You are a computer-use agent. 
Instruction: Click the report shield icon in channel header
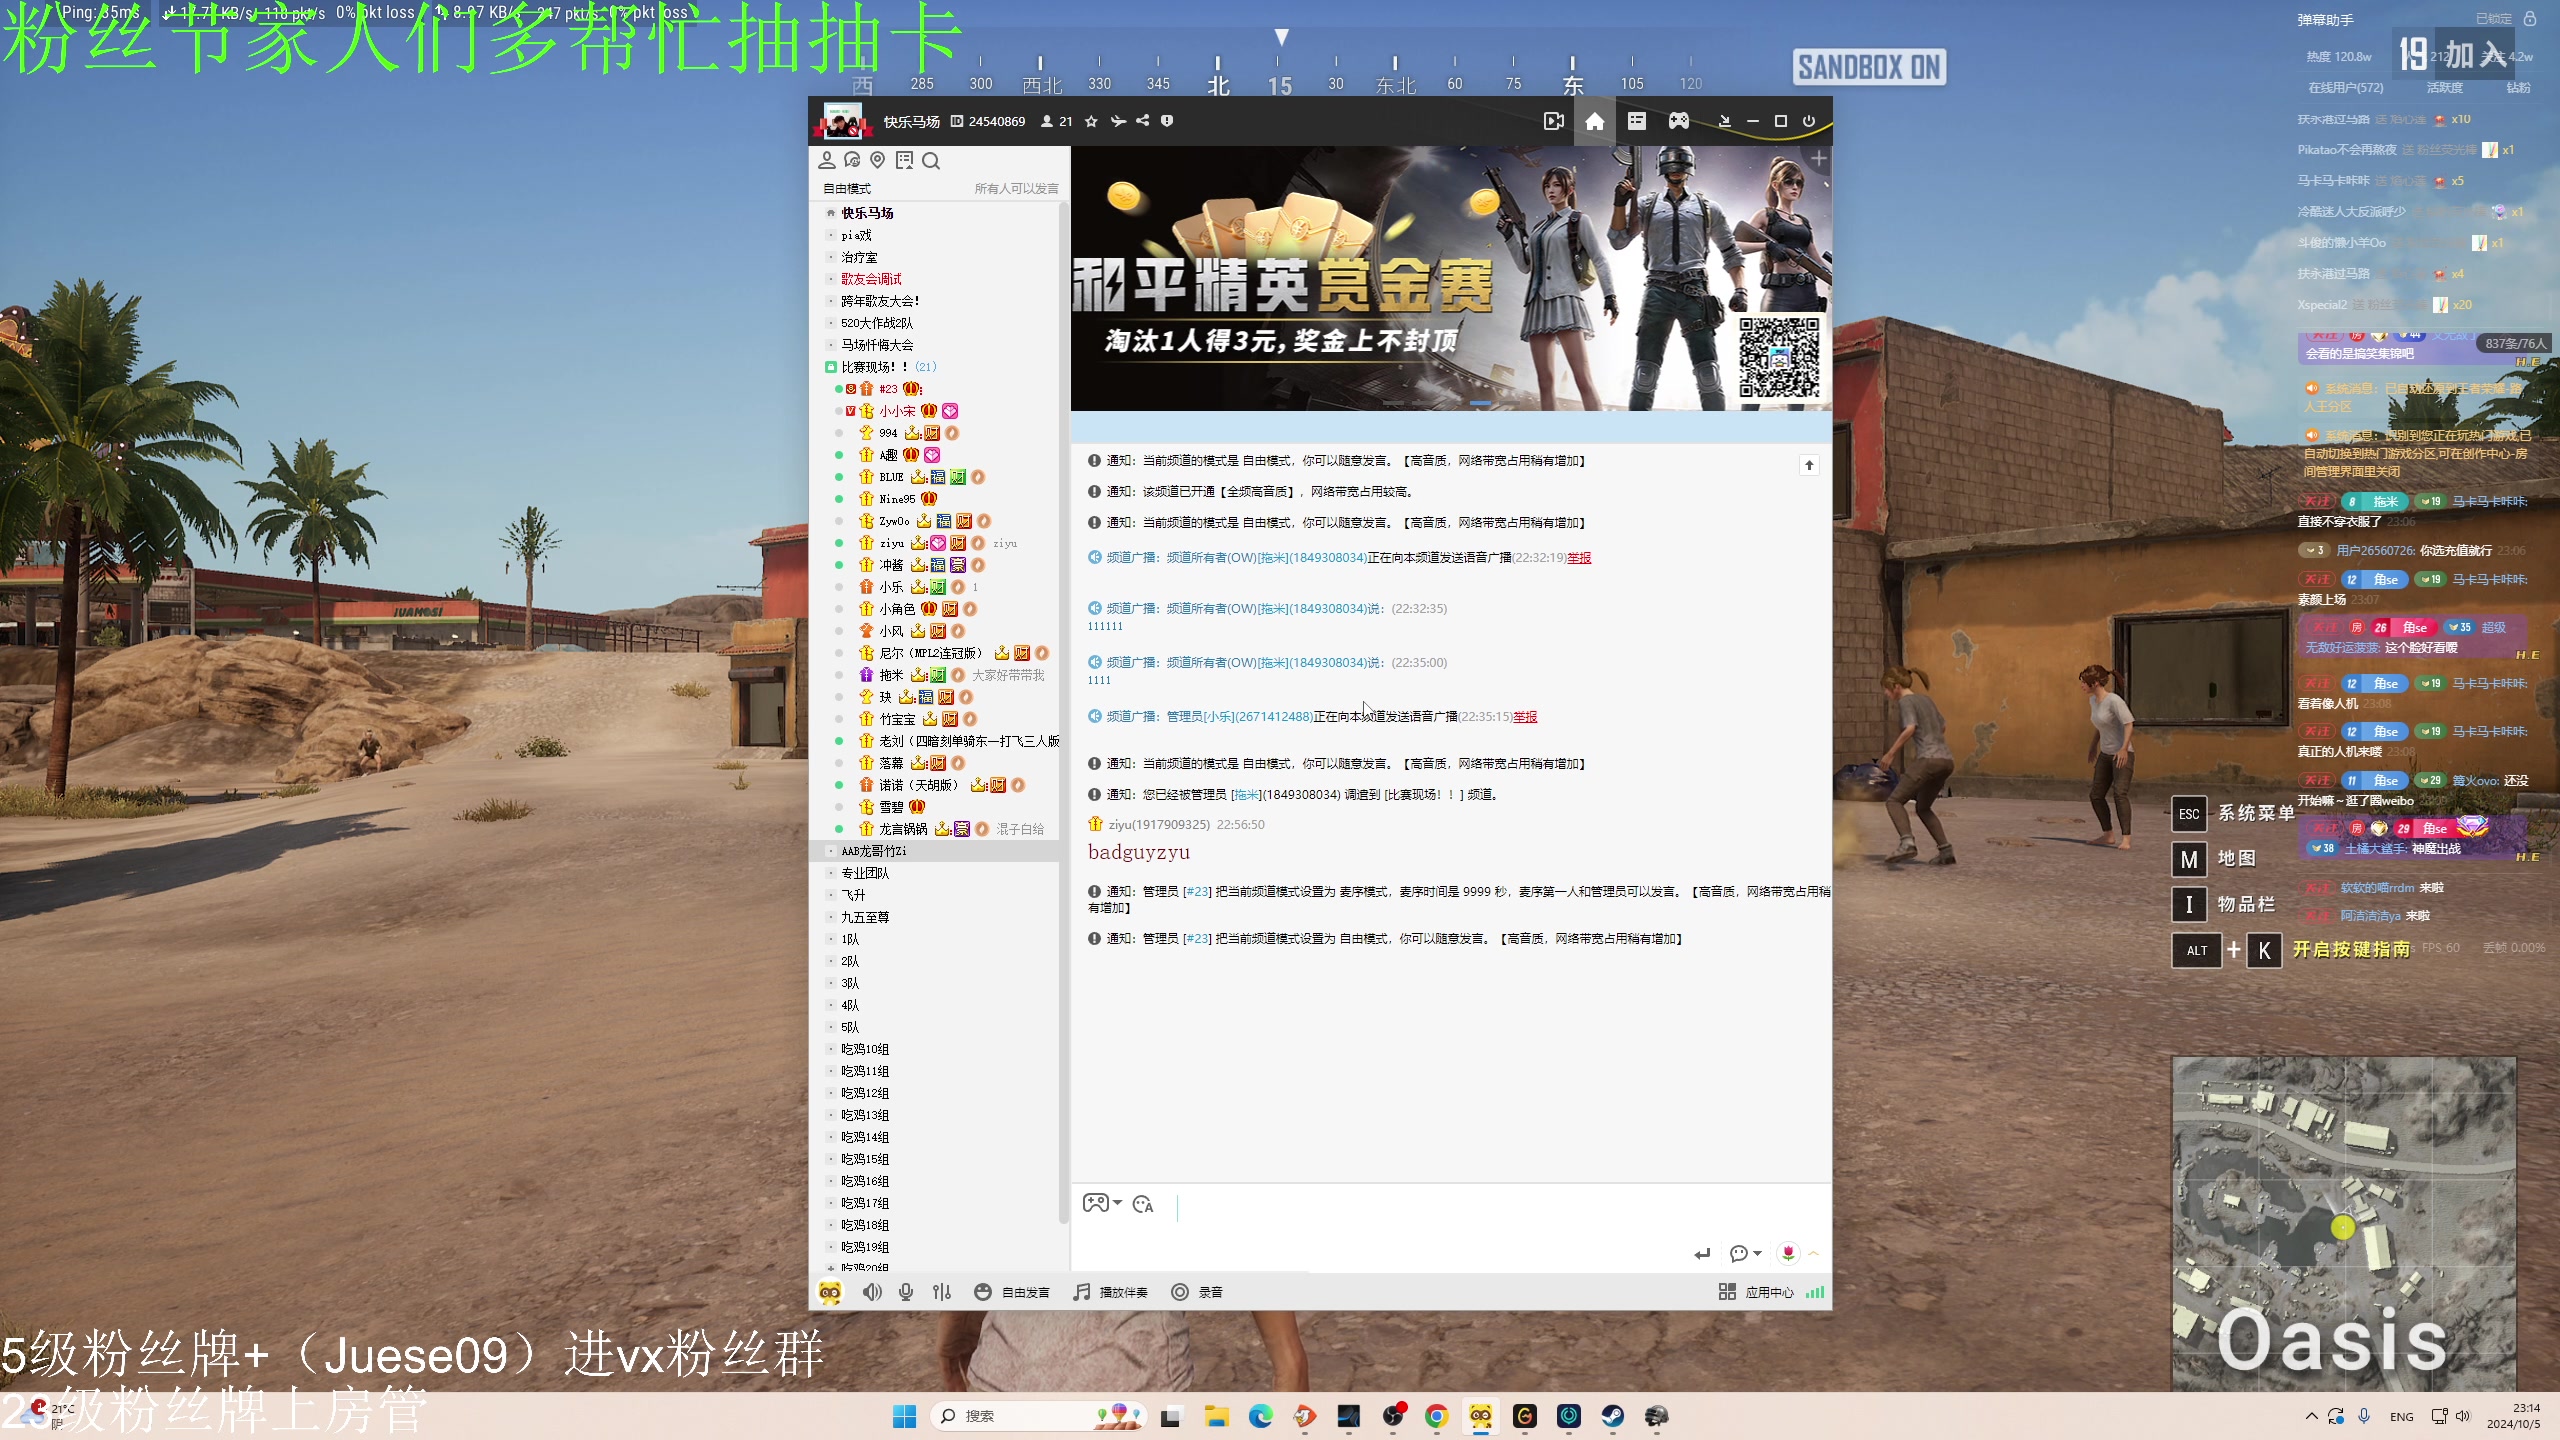(x=1166, y=121)
